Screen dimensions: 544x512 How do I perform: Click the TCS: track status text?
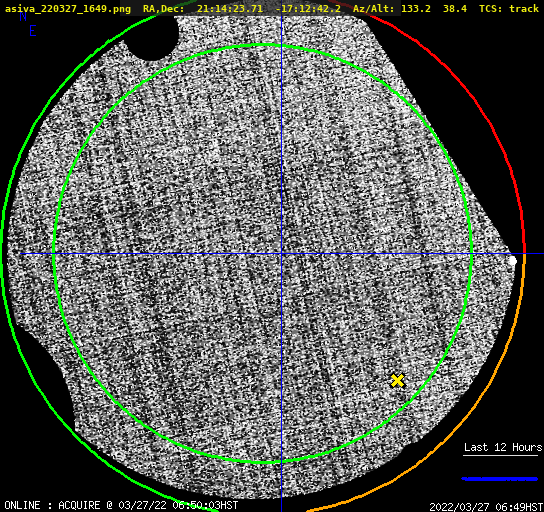click(x=509, y=9)
